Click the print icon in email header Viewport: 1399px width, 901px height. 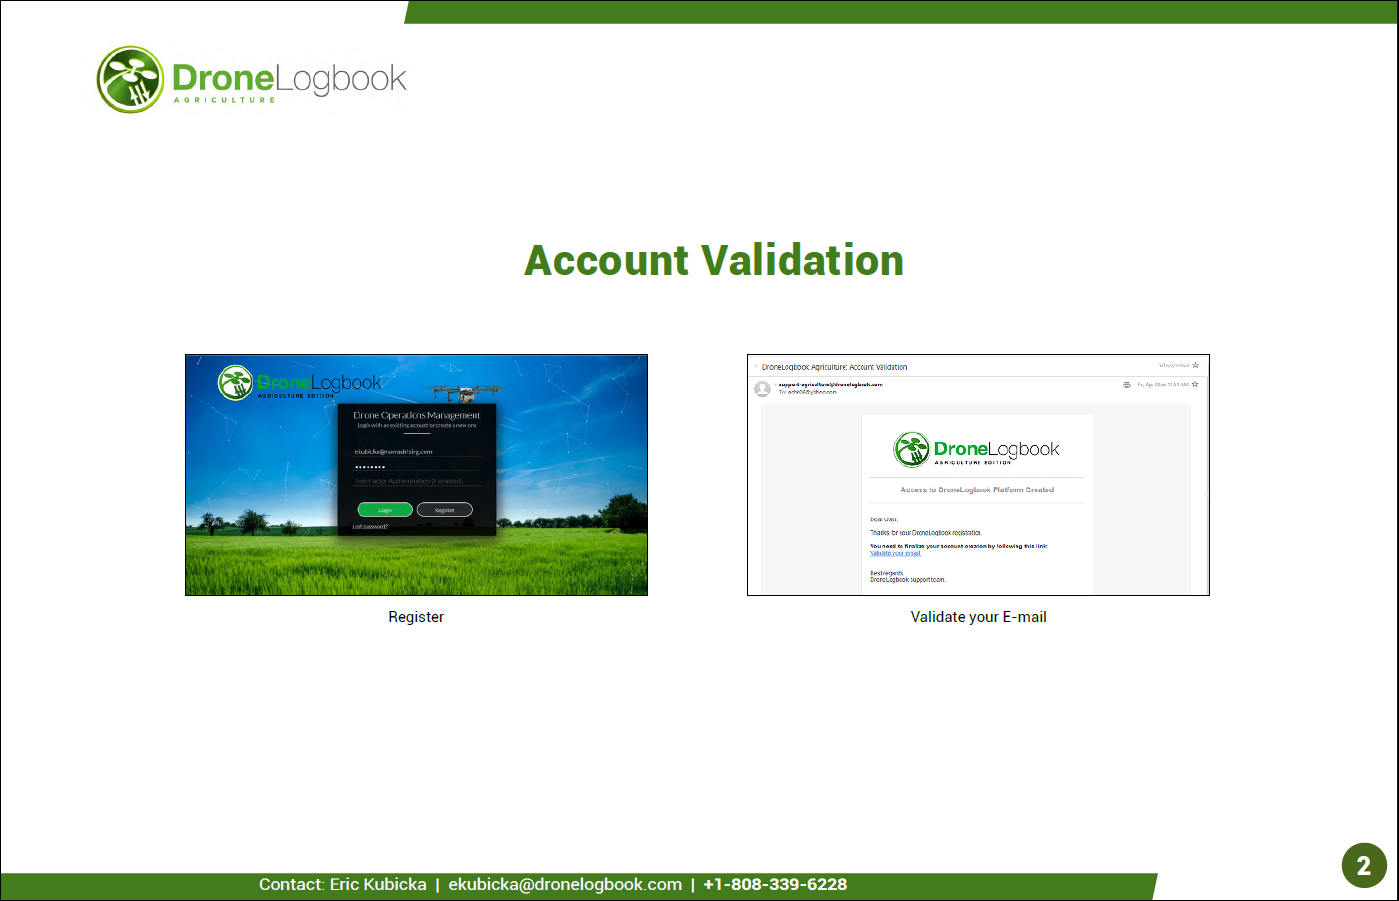(1127, 384)
